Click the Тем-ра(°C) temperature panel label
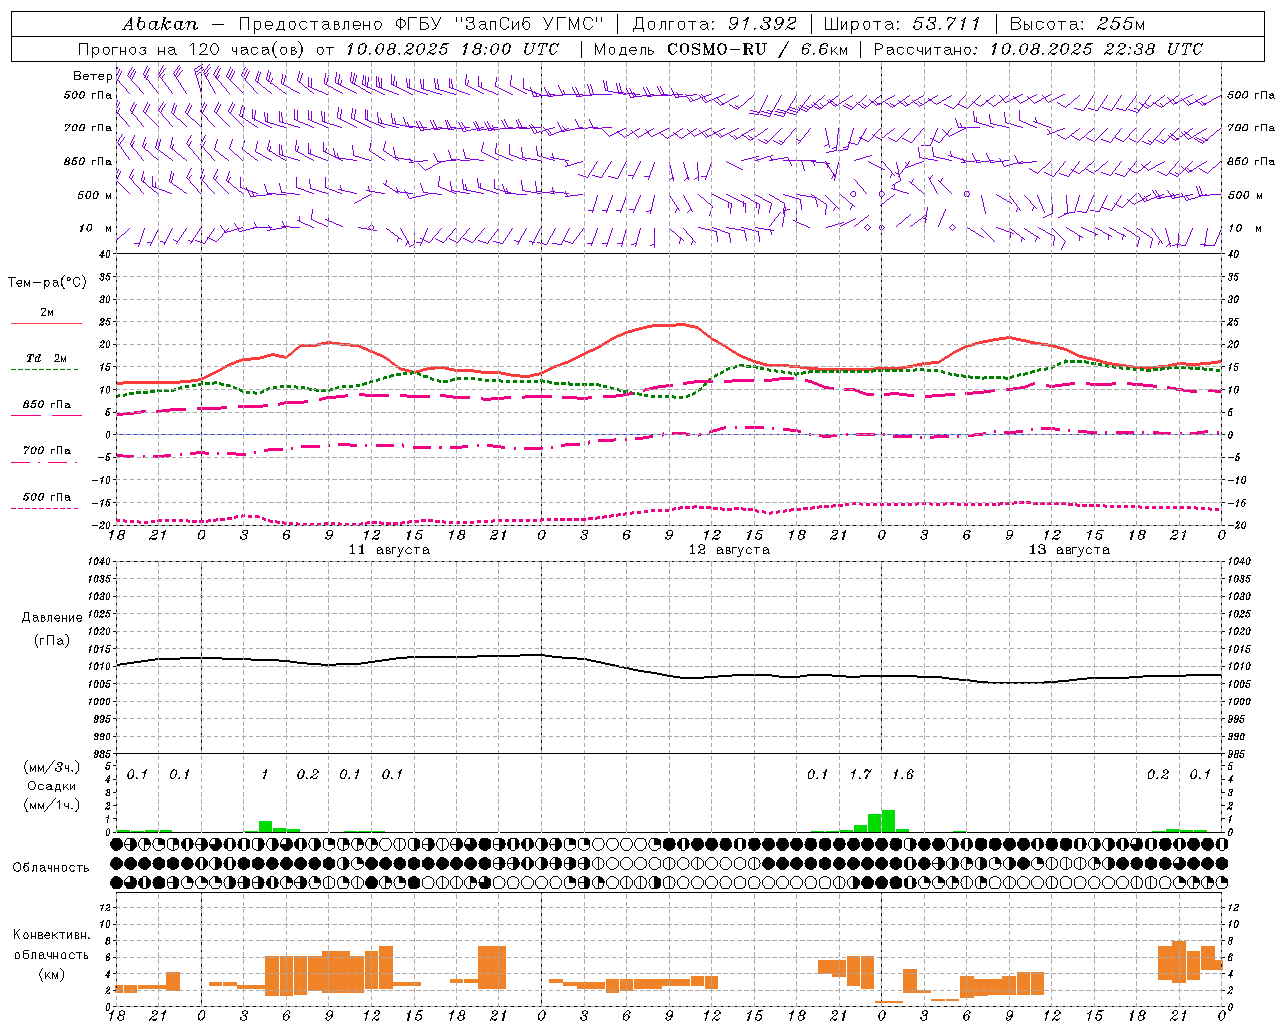1280x1024 pixels. point(47,283)
